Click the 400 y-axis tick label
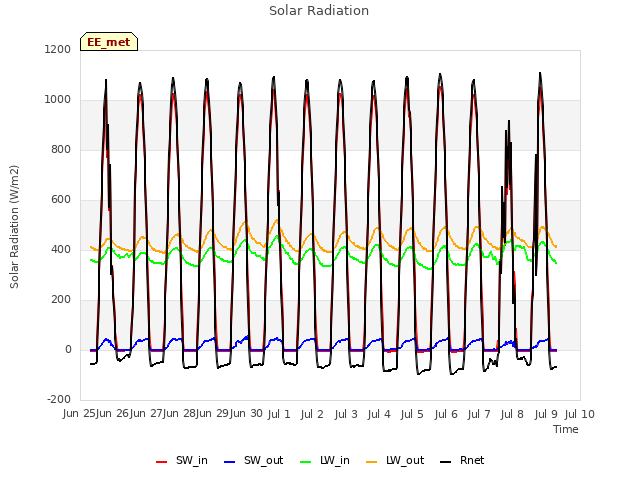640x480 pixels. click(61, 249)
